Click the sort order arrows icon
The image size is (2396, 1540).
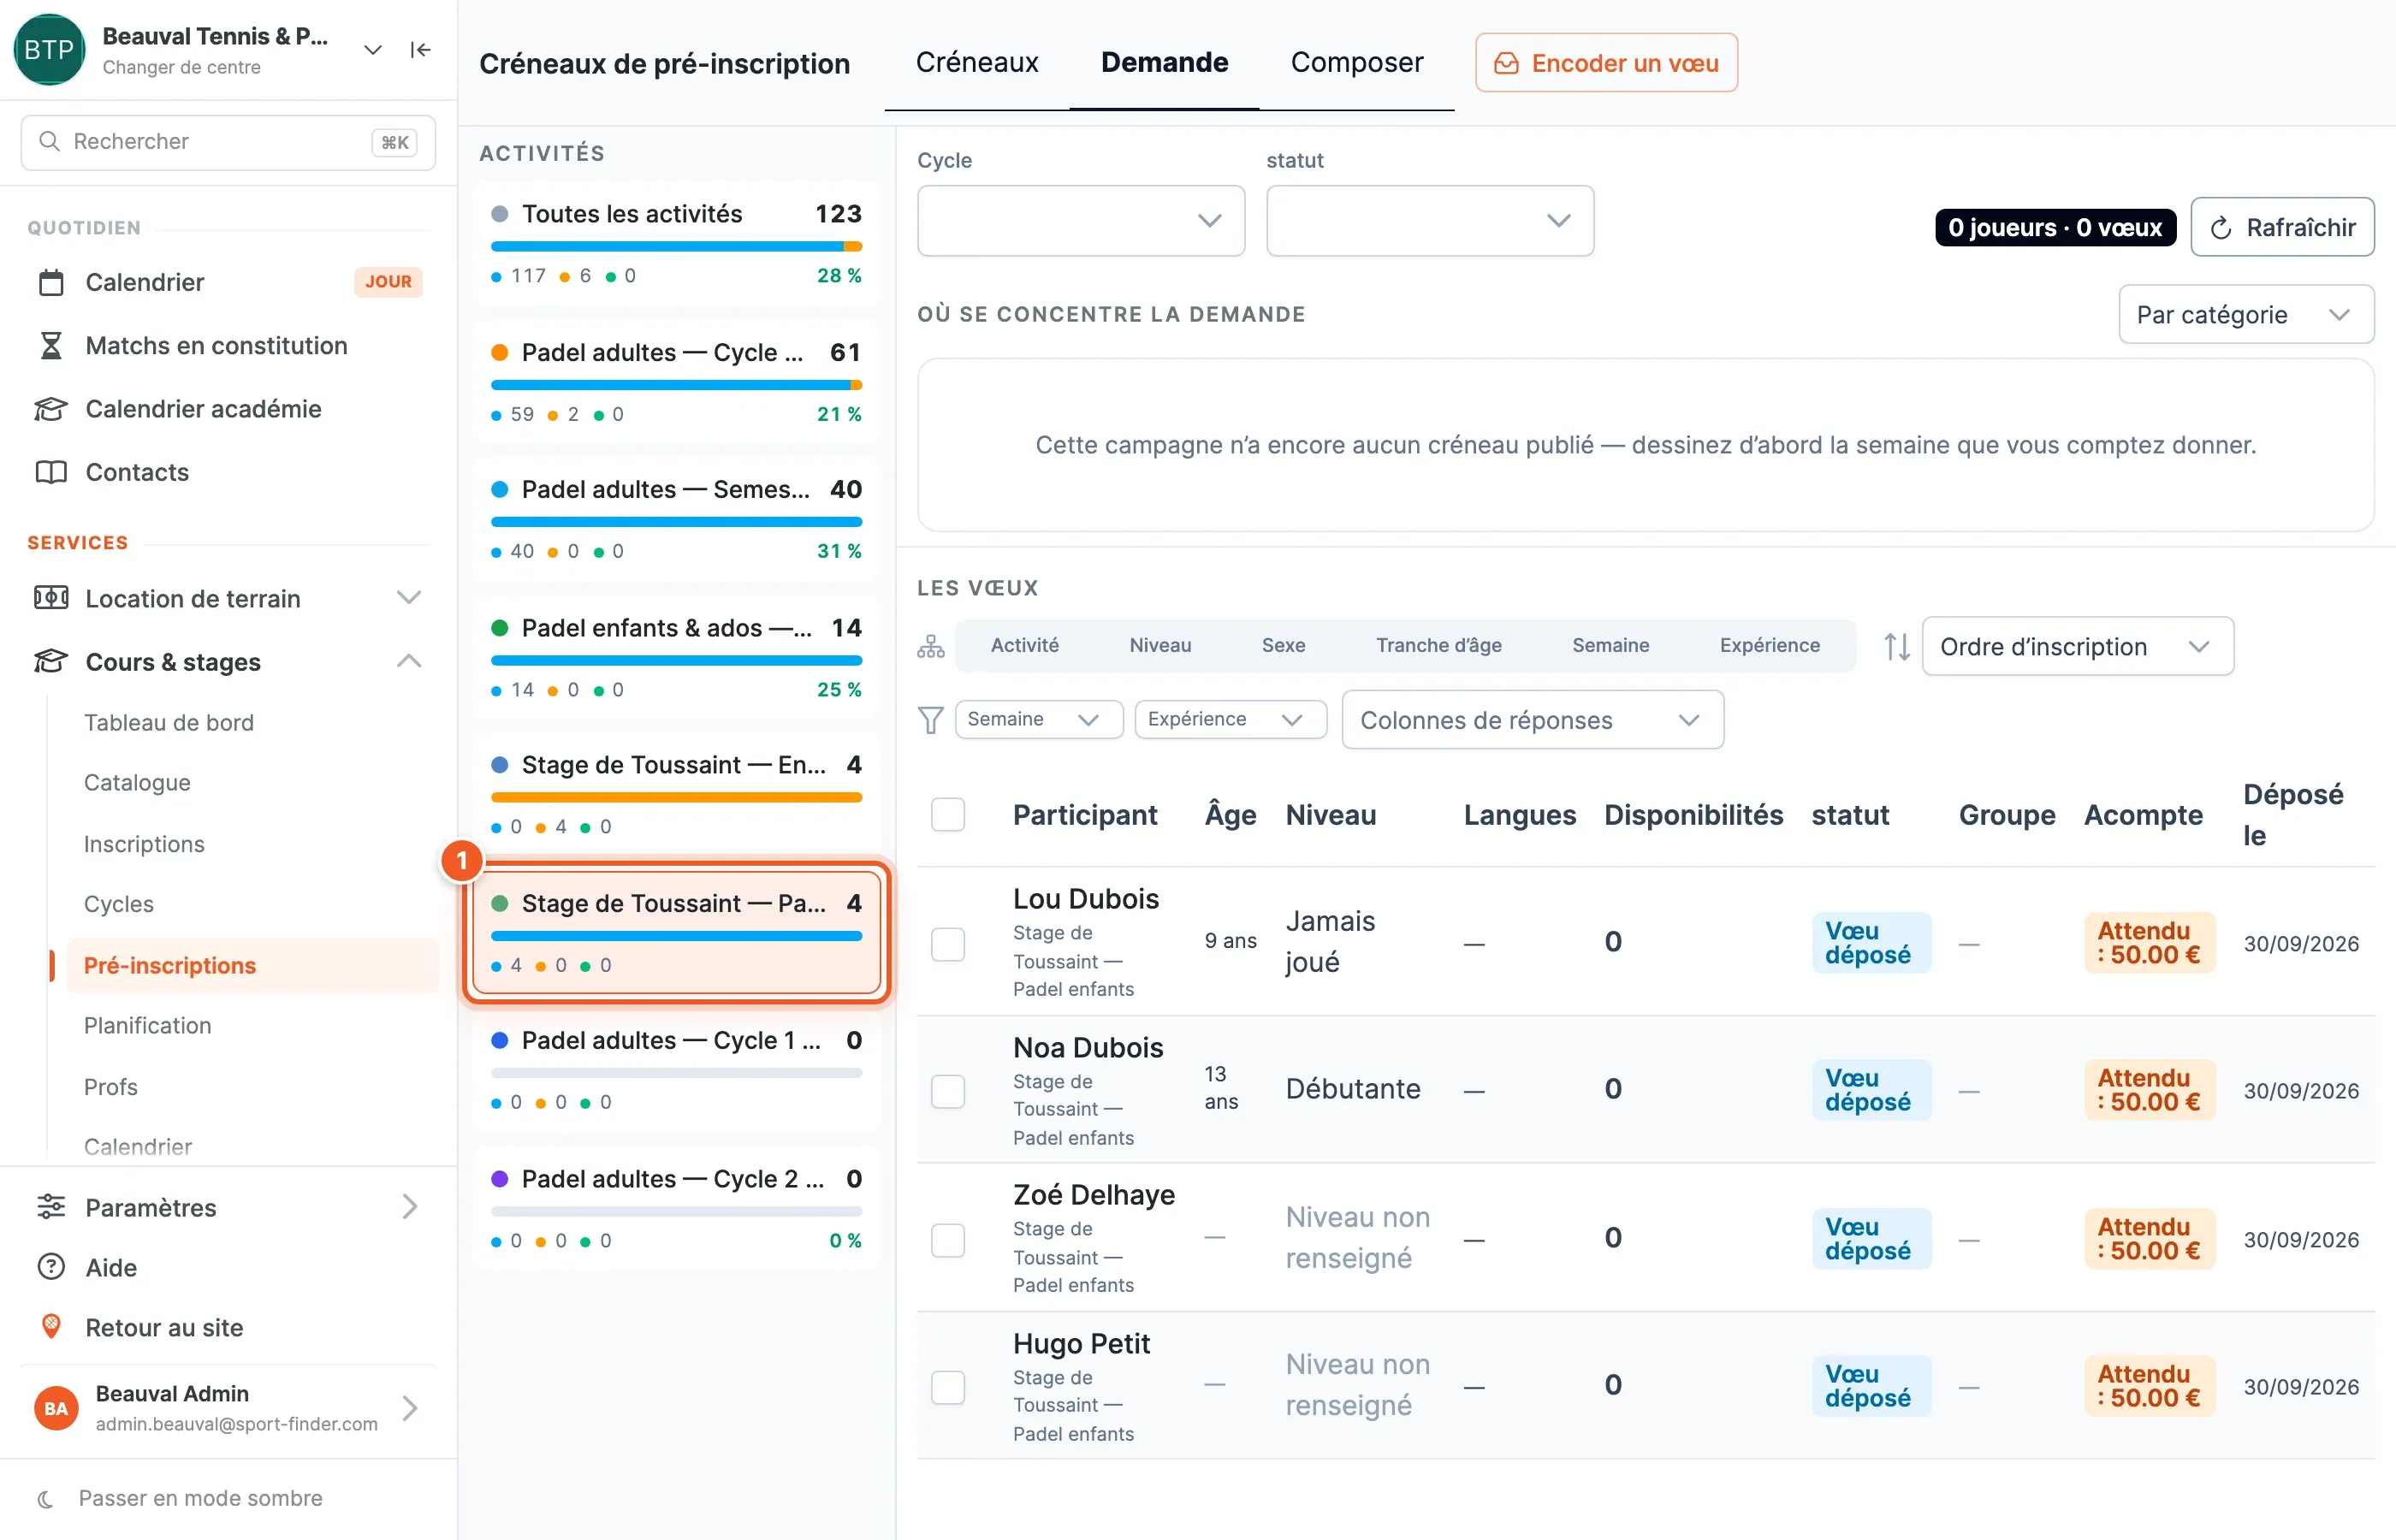1896,647
